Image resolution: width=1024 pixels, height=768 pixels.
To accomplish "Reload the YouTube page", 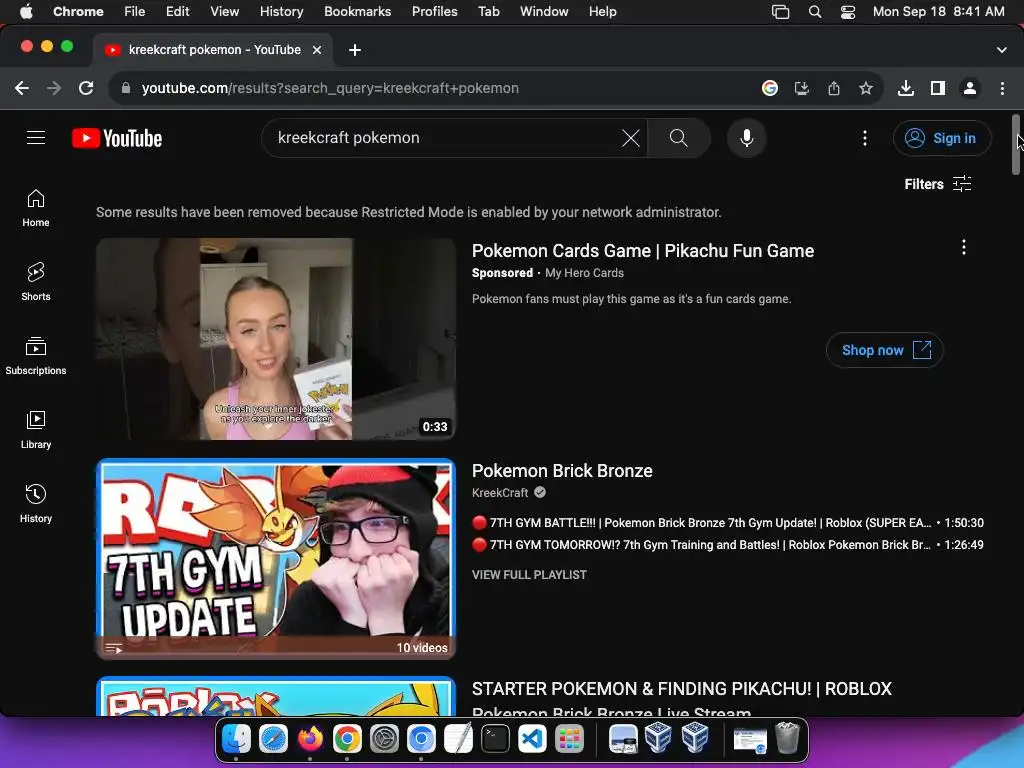I will (86, 88).
